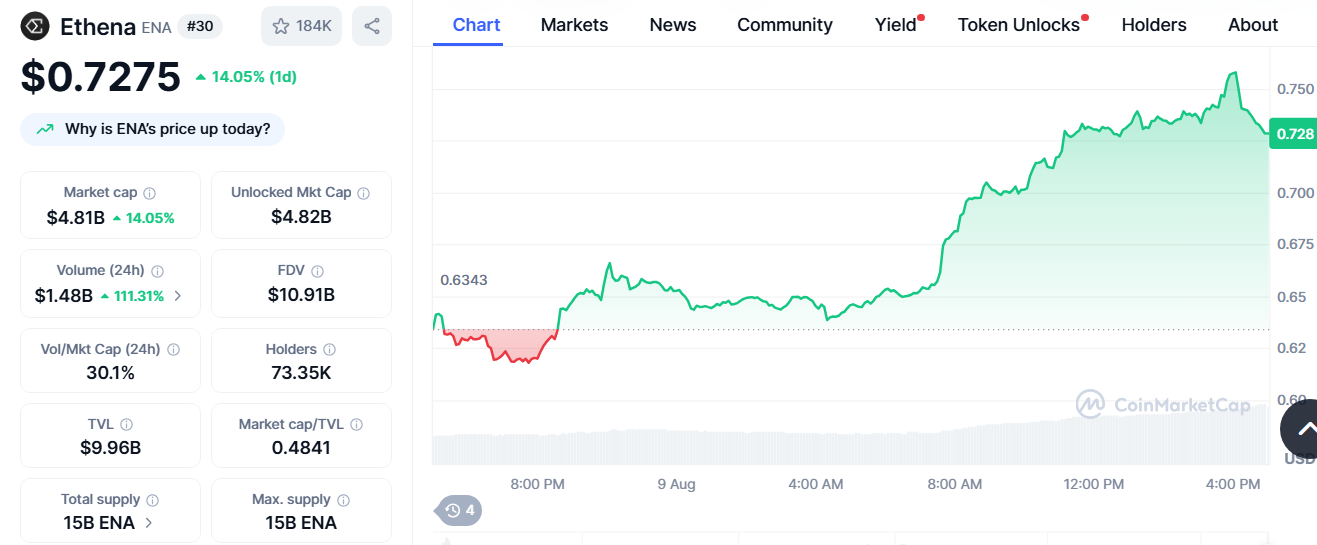Click the $4.81B market cap value
Viewport: 1317px width, 545px height.
(76, 217)
